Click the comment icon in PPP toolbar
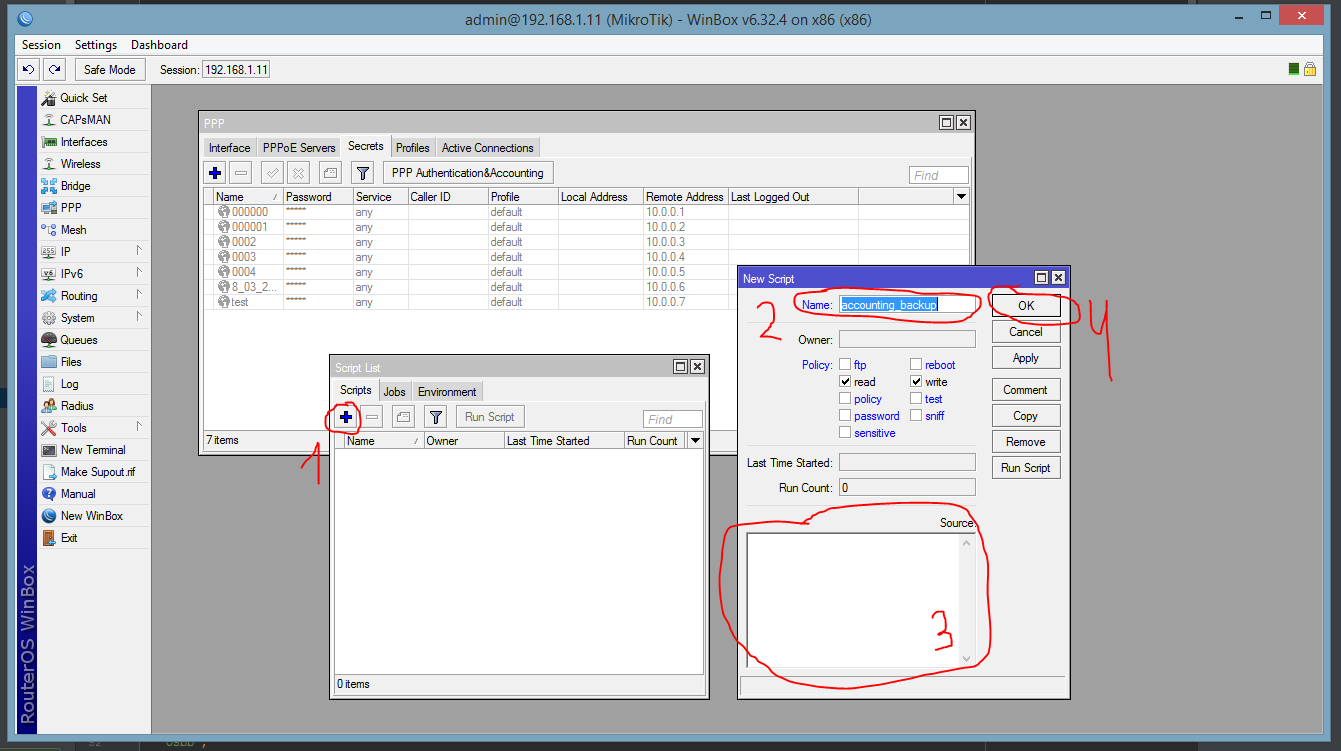The width and height of the screenshot is (1341, 751). [x=330, y=173]
